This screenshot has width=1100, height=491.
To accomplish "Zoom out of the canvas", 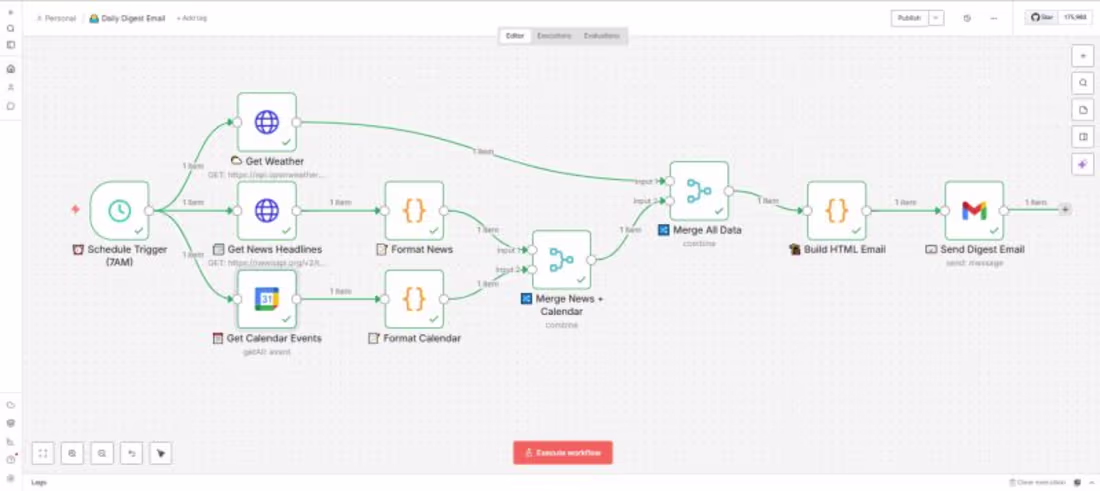I will click(102, 453).
